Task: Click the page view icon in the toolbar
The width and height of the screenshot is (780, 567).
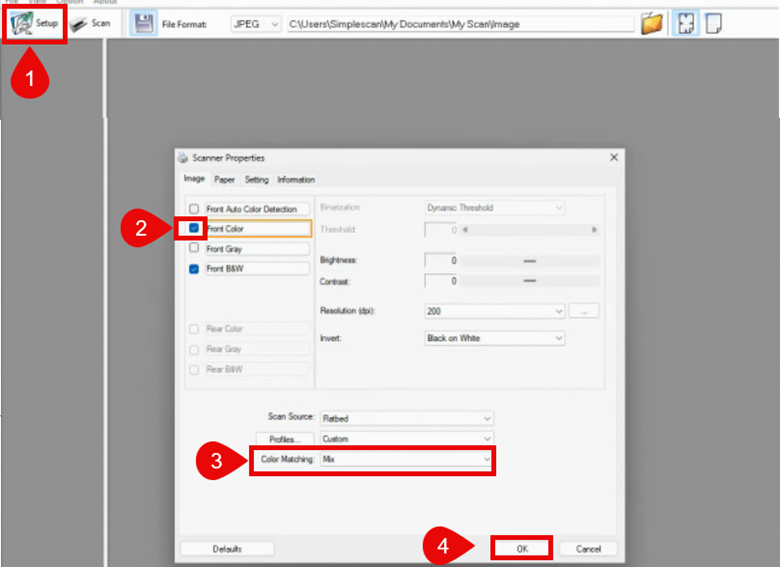Action: click(x=713, y=23)
